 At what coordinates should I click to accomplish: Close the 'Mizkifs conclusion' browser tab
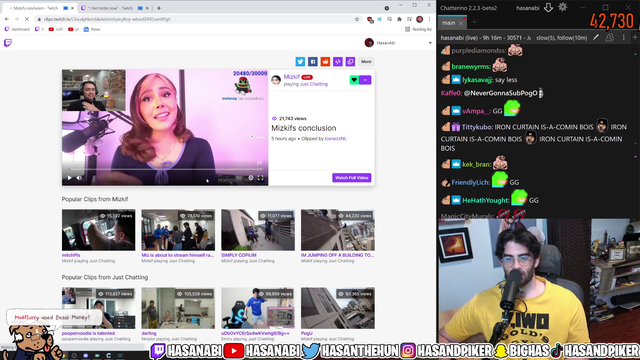[x=73, y=8]
